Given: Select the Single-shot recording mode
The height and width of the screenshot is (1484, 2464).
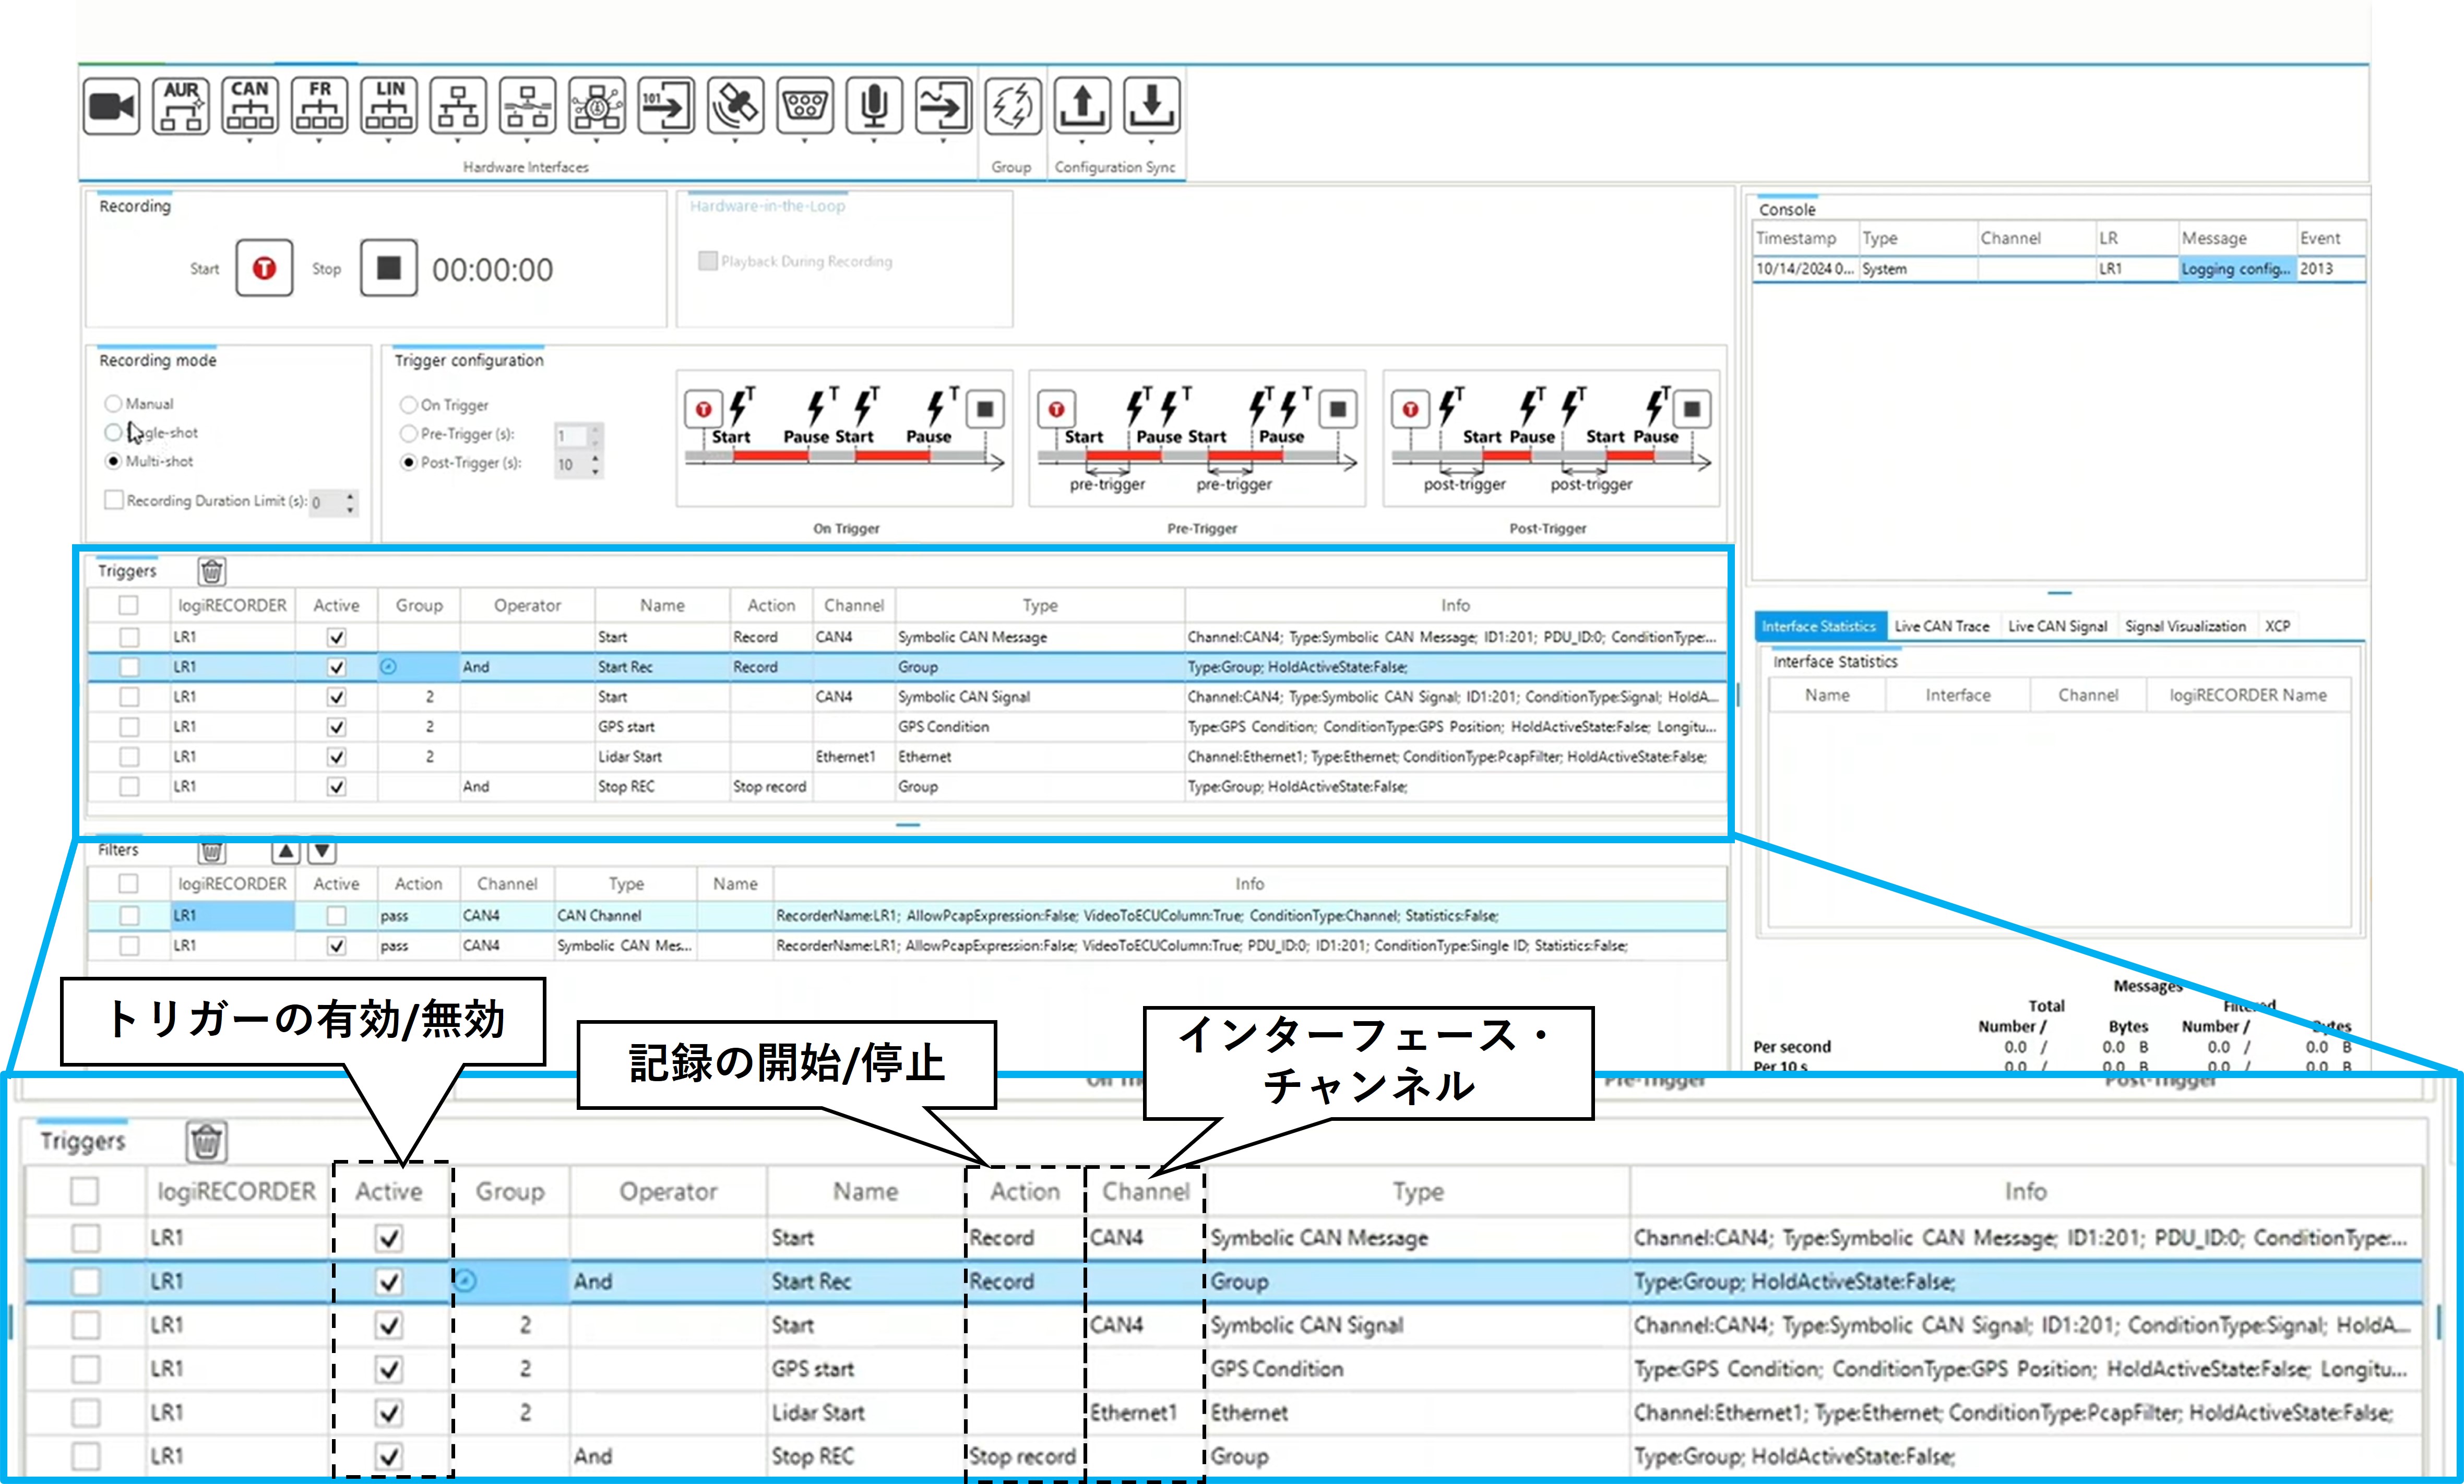Looking at the screenshot, I should (x=113, y=433).
